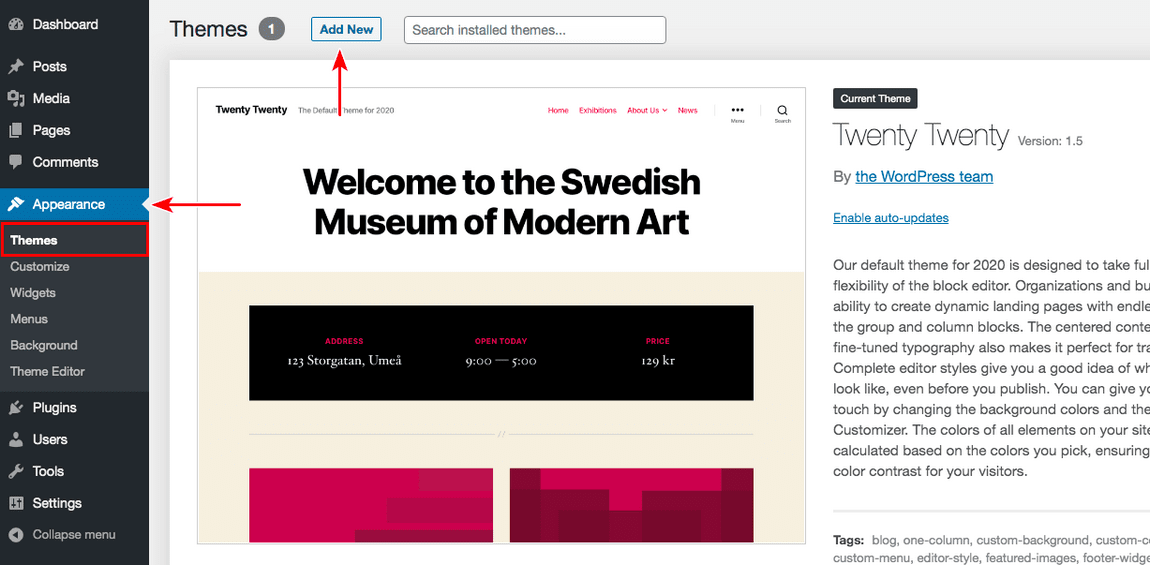Viewport: 1150px width, 565px height.
Task: Click the Comments speech bubble icon
Action: (15, 162)
